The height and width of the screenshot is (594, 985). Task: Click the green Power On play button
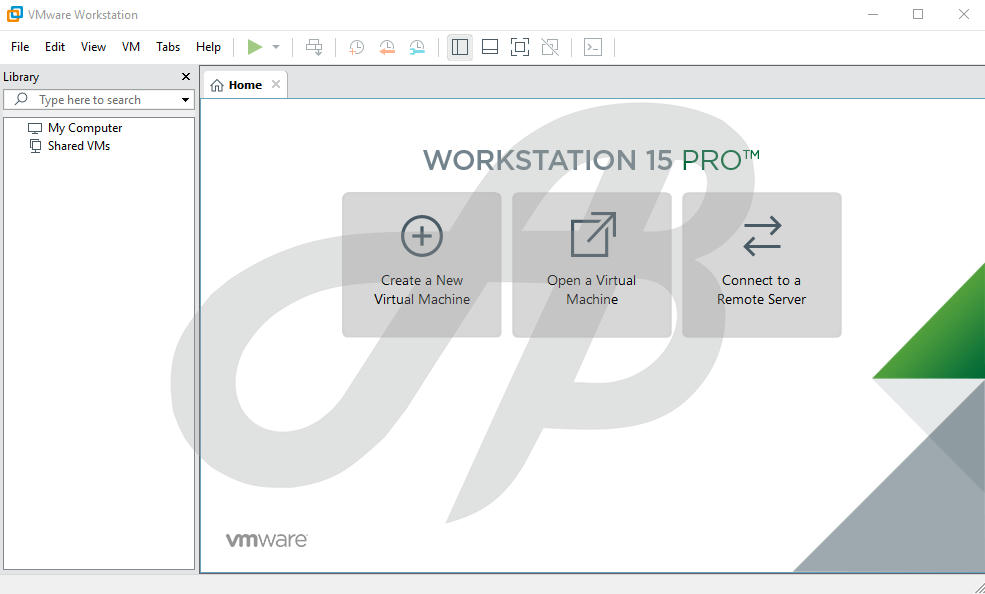254,47
